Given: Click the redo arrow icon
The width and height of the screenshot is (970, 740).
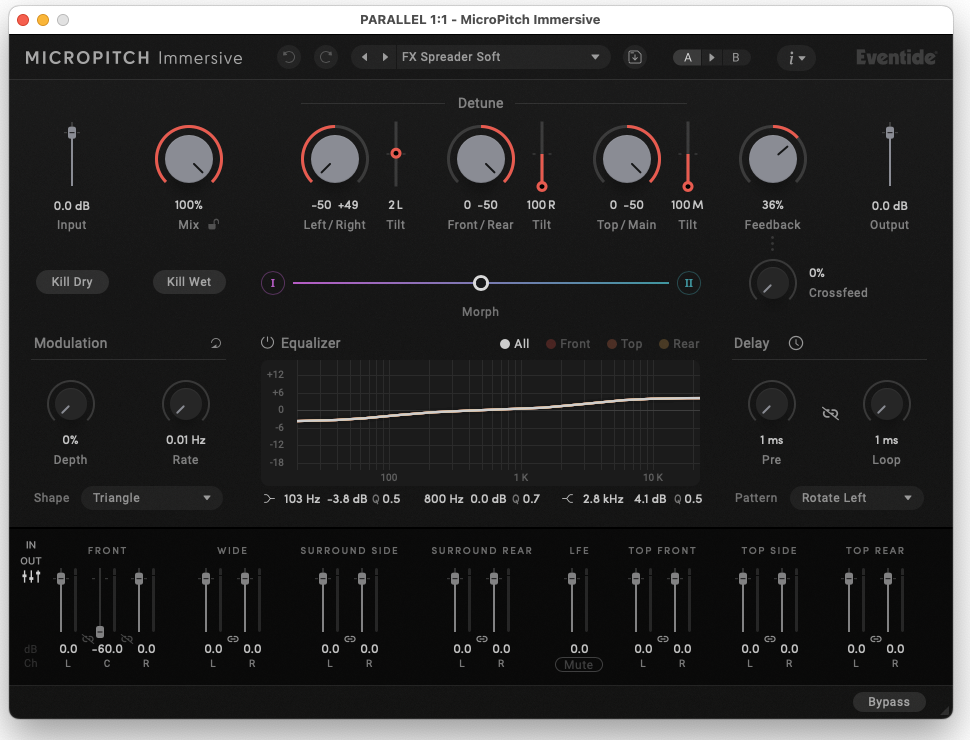Looking at the screenshot, I should pyautogui.click(x=326, y=58).
